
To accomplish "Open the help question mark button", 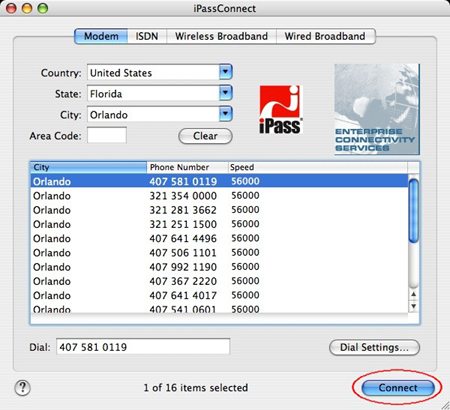I will pyautogui.click(x=23, y=388).
